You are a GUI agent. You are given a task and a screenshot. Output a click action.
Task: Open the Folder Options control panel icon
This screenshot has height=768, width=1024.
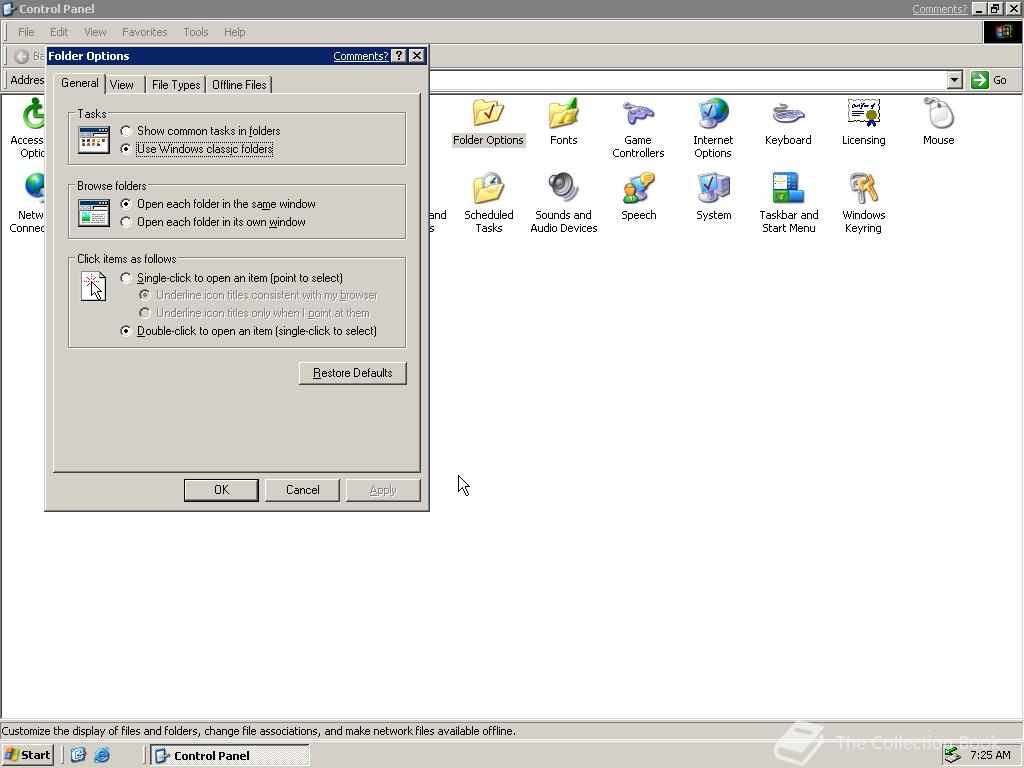click(488, 122)
